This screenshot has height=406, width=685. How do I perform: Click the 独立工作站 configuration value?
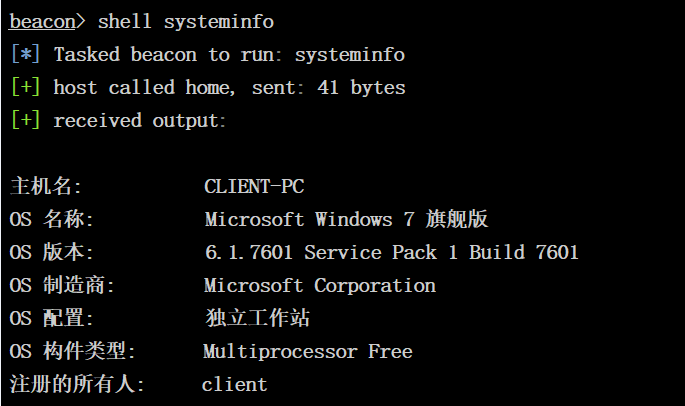(x=257, y=318)
